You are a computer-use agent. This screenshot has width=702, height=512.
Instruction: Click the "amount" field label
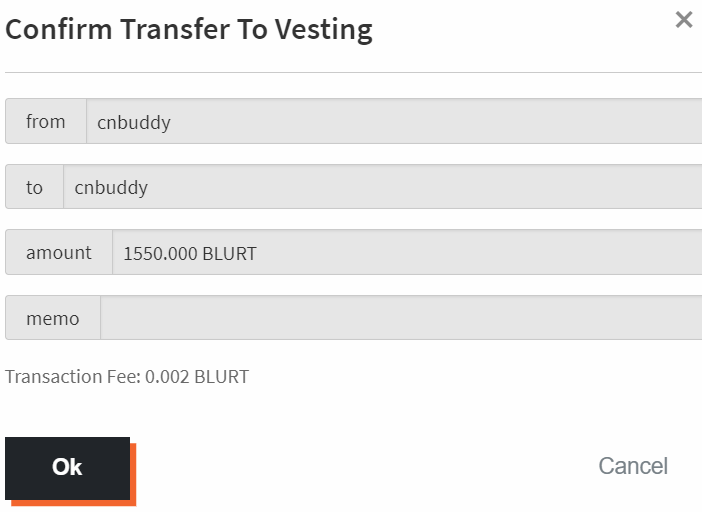[59, 253]
